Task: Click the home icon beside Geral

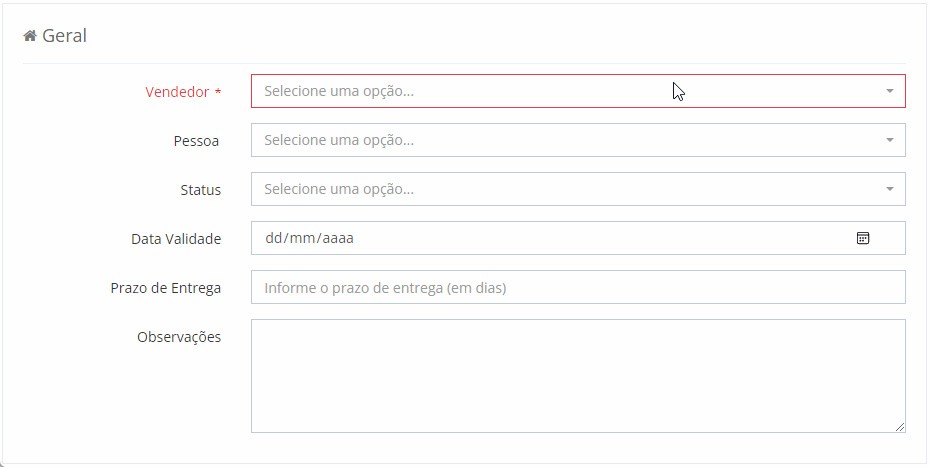Action: [30, 36]
